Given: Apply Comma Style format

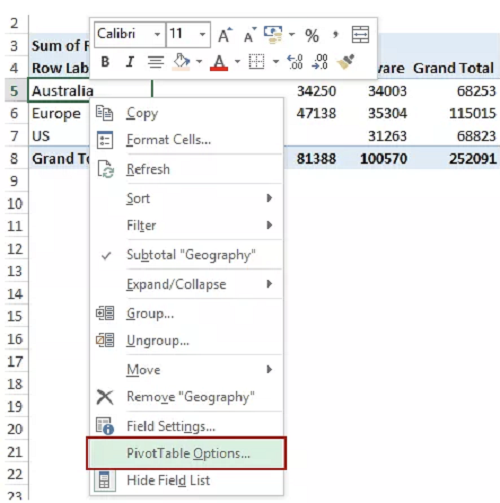Looking at the screenshot, I should [x=335, y=35].
